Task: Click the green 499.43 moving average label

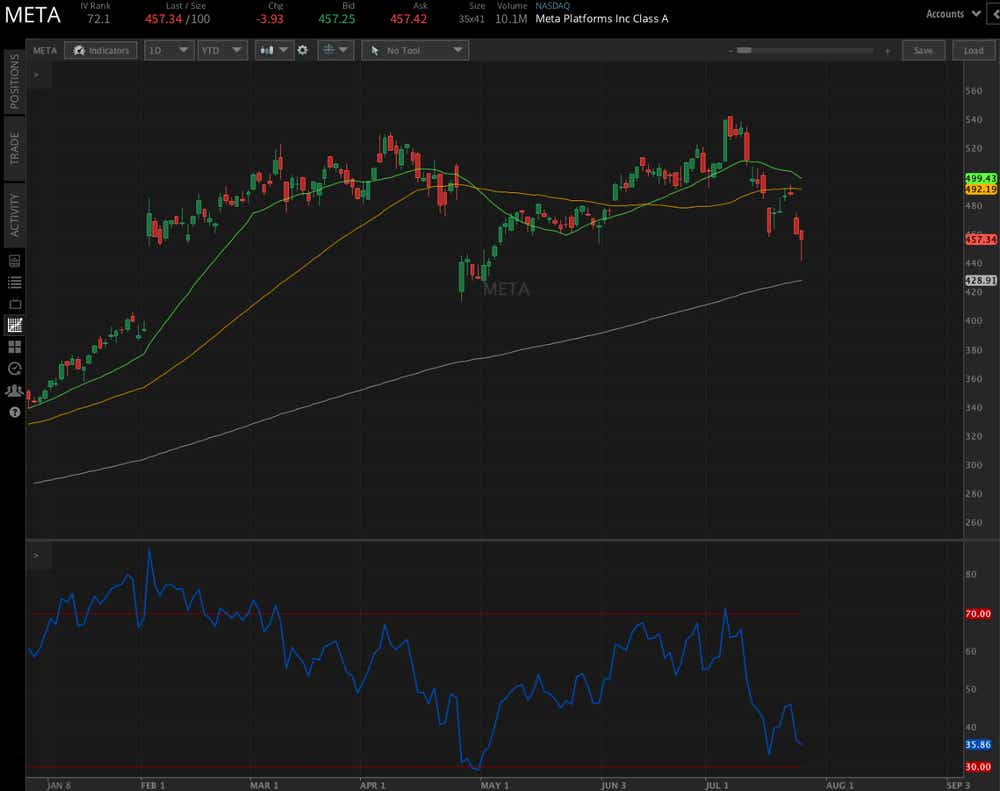Action: 980,179
